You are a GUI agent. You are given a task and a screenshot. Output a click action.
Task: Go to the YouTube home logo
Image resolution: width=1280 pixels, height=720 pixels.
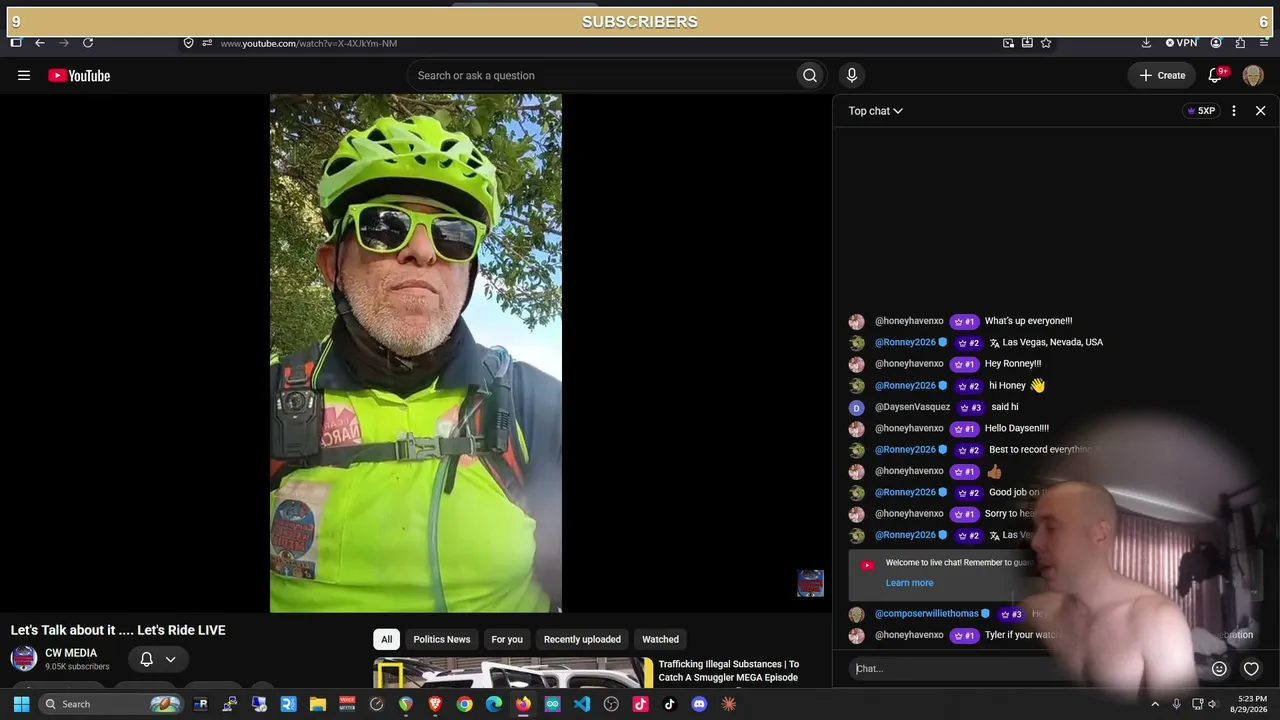click(79, 75)
